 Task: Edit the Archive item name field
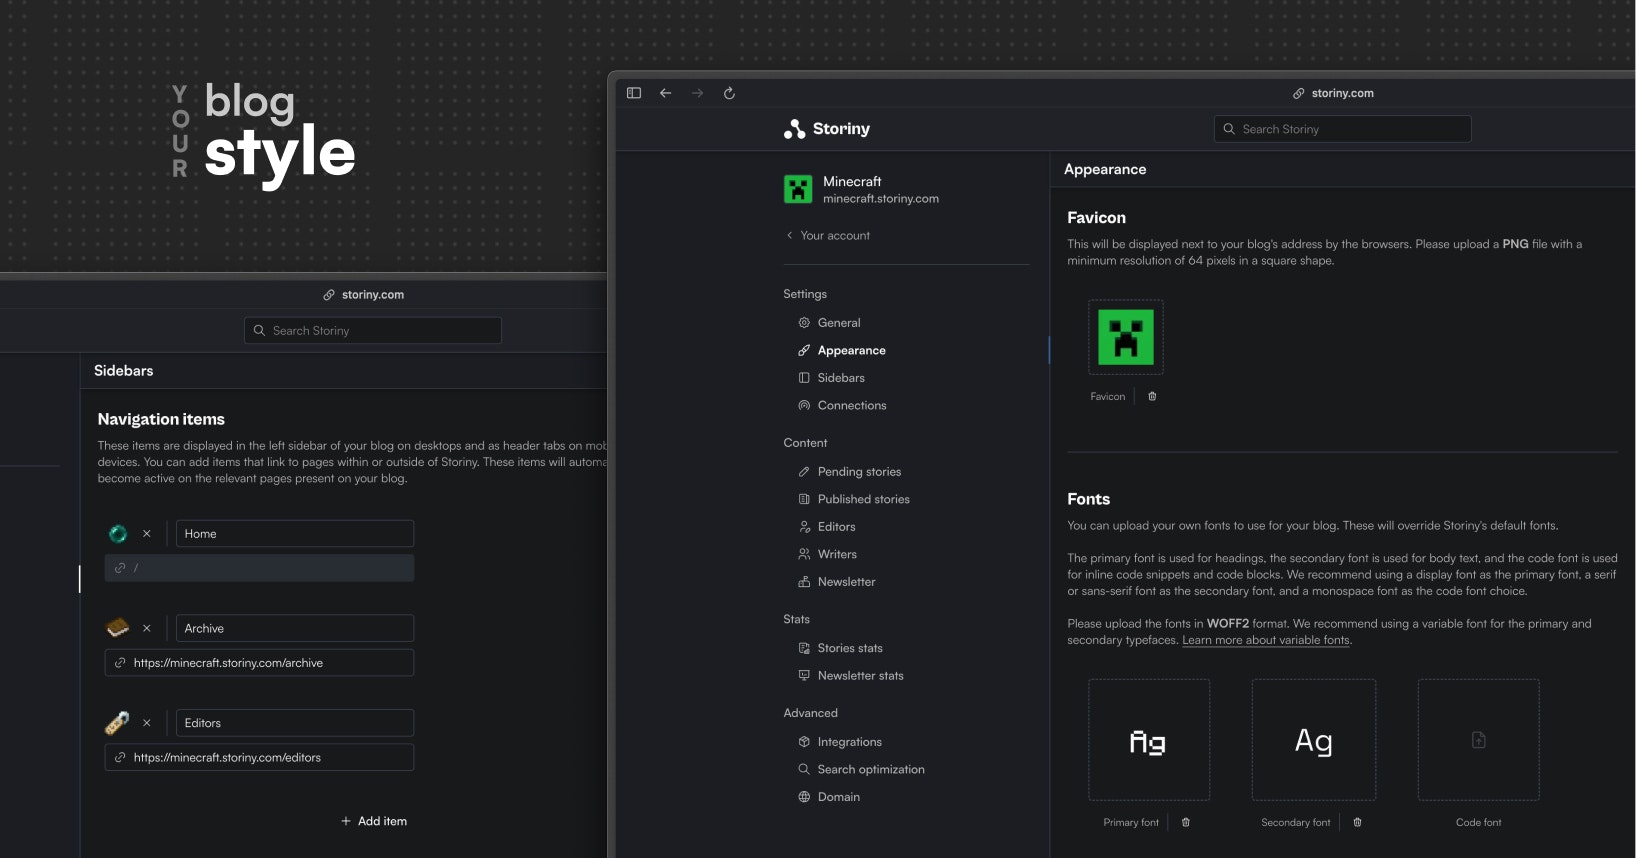click(x=295, y=629)
